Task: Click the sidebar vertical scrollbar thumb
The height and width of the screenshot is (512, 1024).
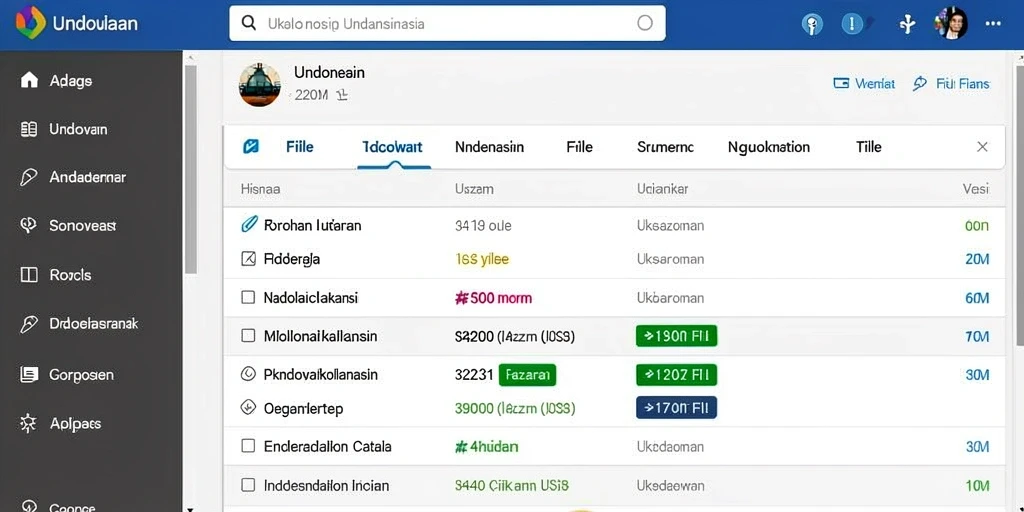Action: pos(190,169)
